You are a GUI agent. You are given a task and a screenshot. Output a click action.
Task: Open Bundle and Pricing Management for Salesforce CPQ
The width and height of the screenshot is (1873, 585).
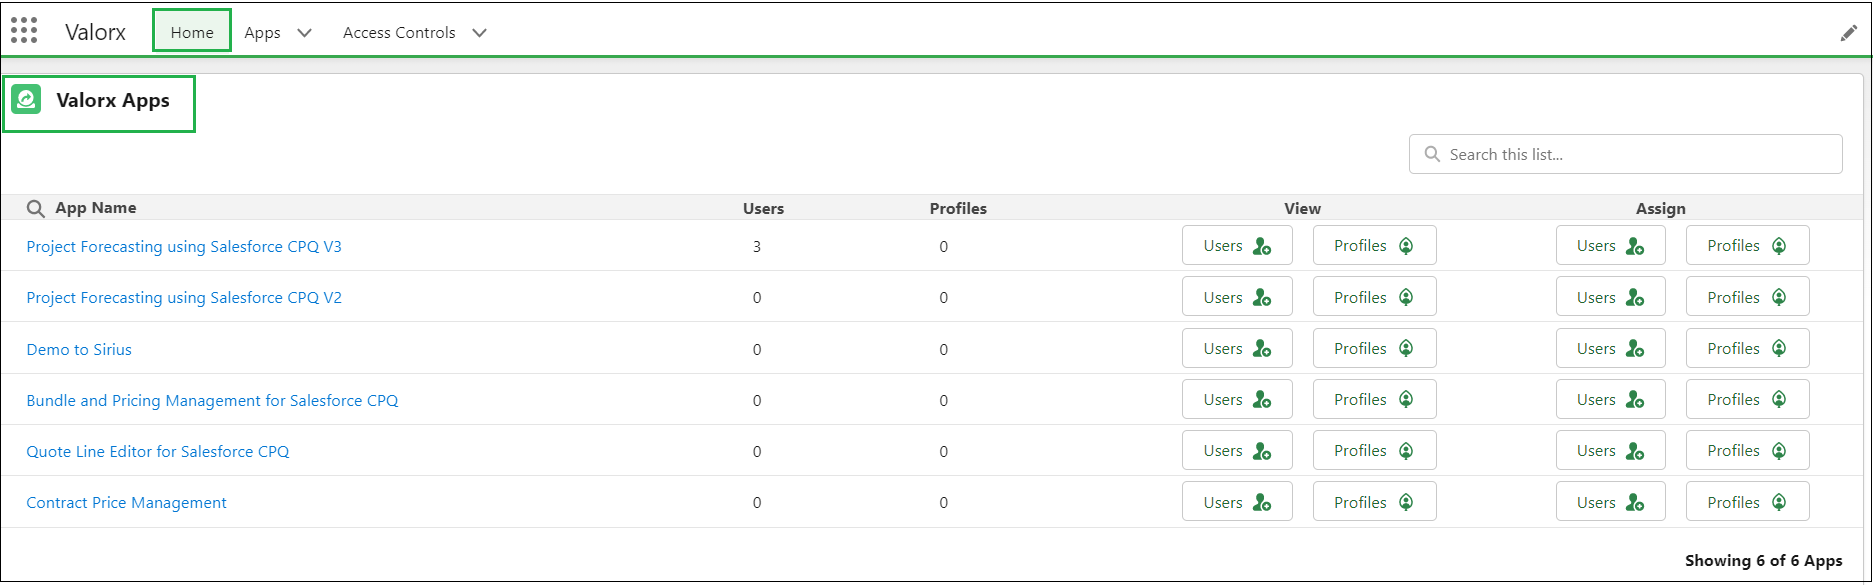pos(212,400)
